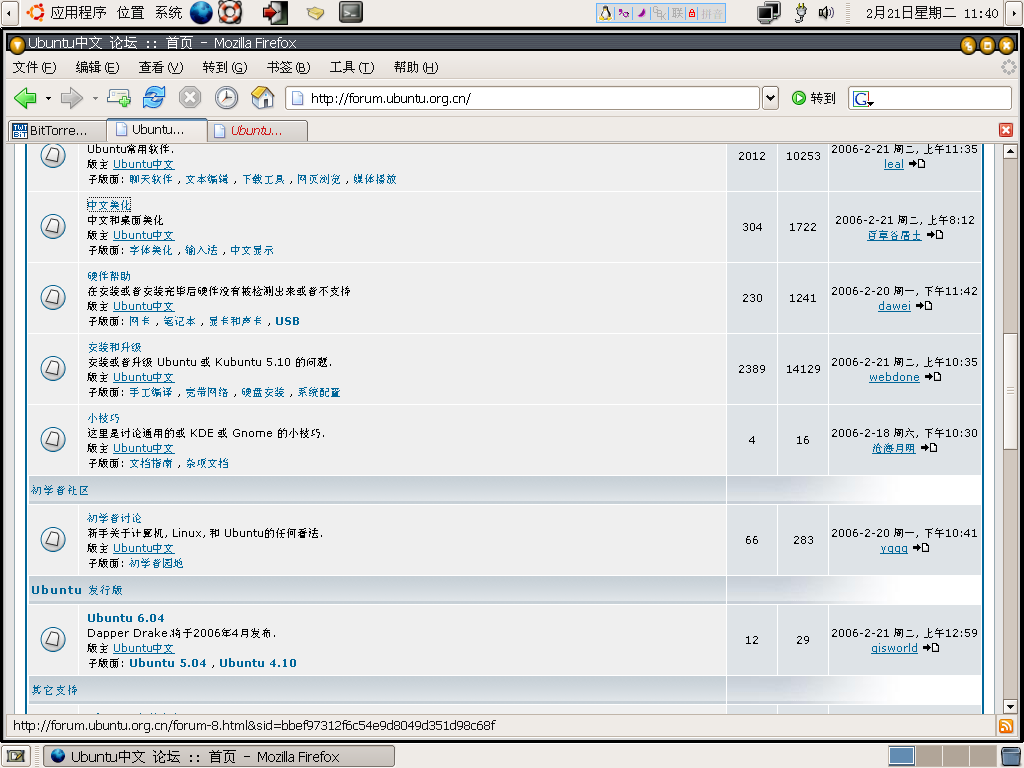View latest post arrow next to dawei
Image resolution: width=1024 pixels, height=768 pixels.
tap(924, 306)
